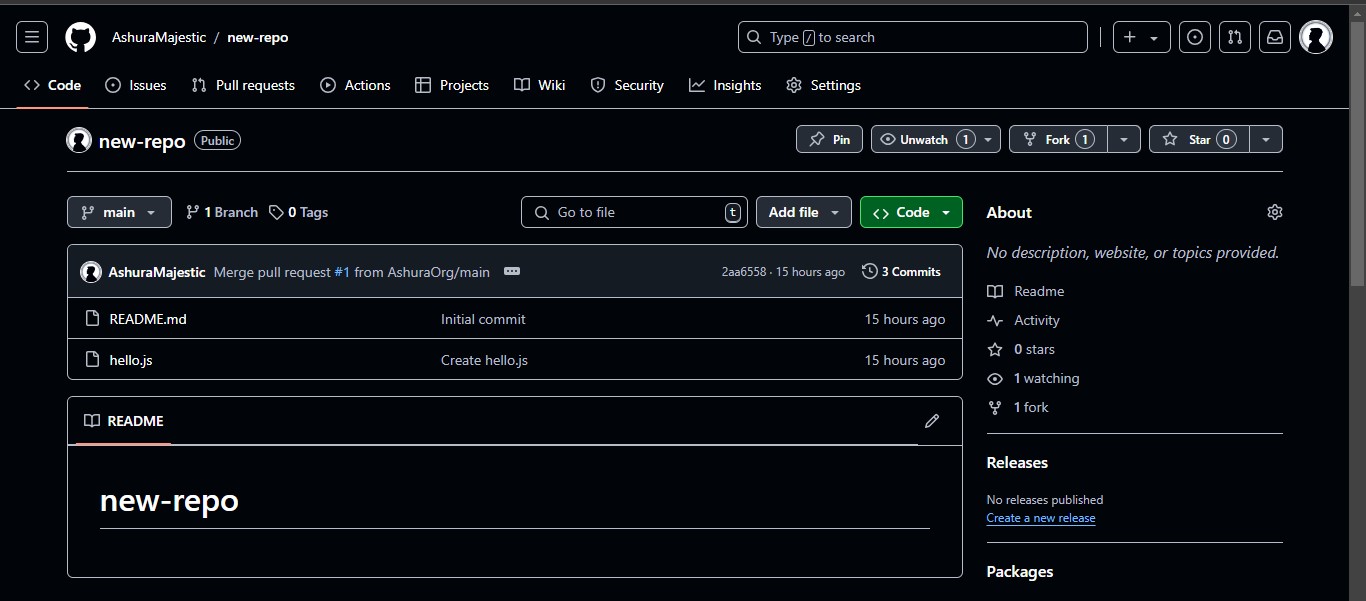View the 0 Tags link
Screen dimensions: 1366x601
point(298,212)
